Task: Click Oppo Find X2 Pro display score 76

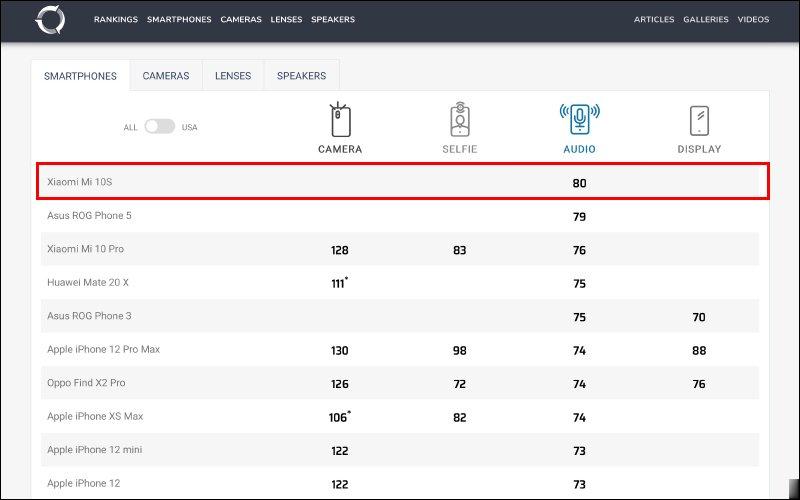Action: click(699, 384)
